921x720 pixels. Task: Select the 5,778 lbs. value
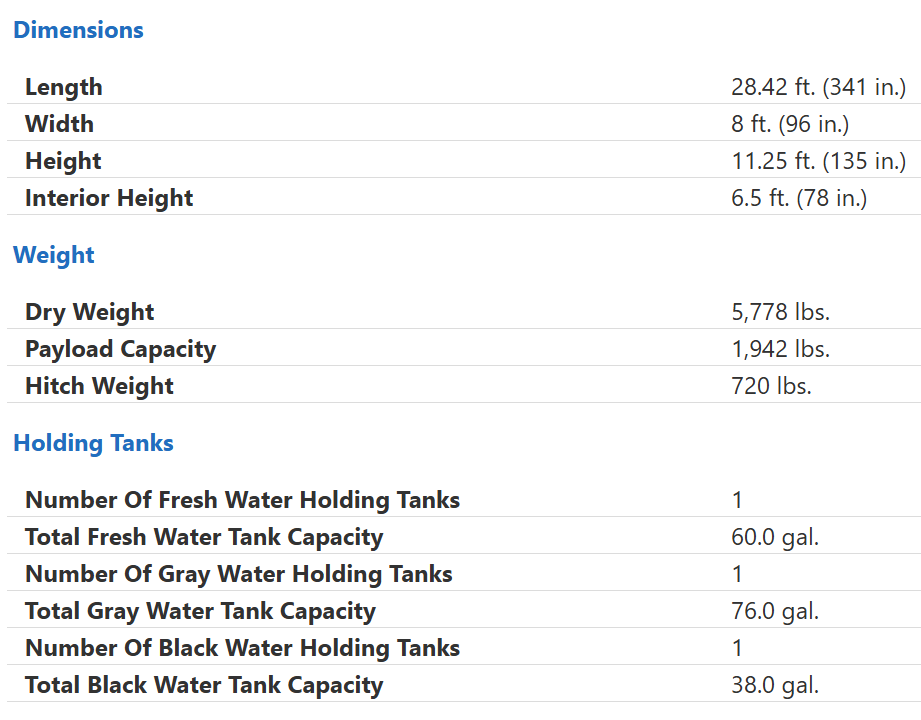tap(780, 312)
